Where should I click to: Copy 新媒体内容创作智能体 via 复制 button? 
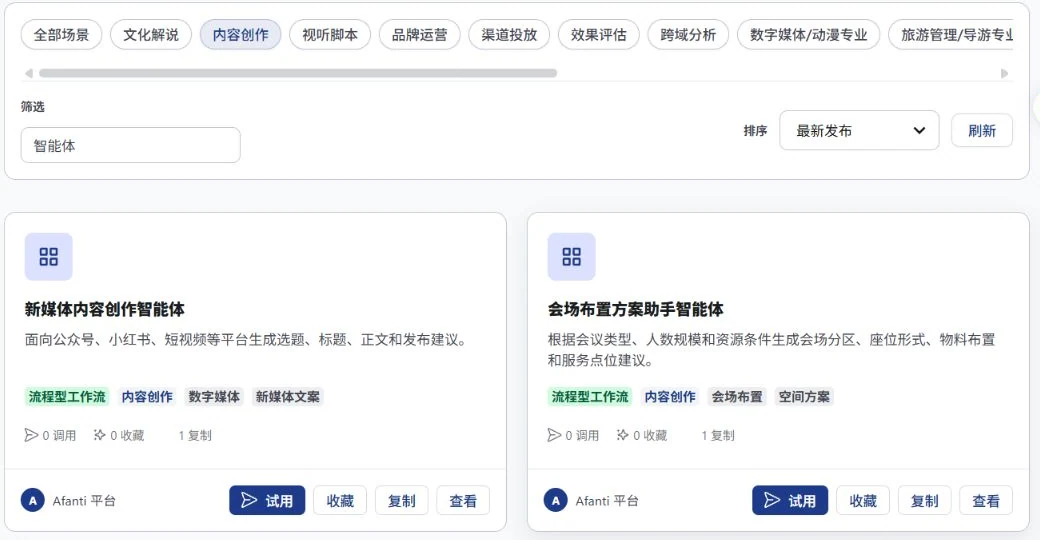402,500
